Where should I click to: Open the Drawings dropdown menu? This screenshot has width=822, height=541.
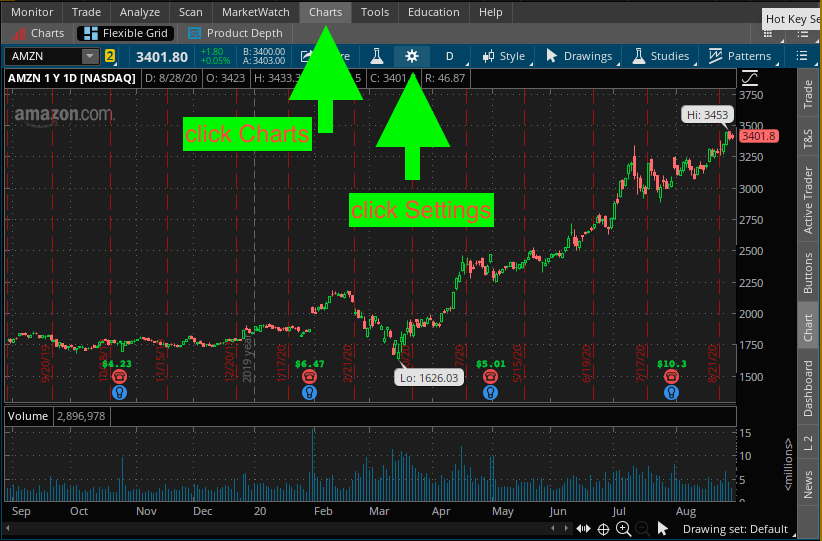(579, 56)
